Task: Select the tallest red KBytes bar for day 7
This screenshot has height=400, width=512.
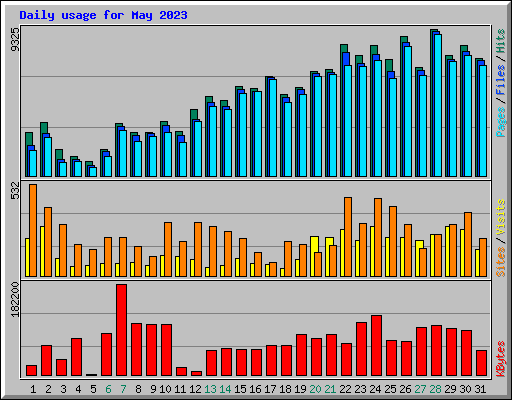Action: 121,330
